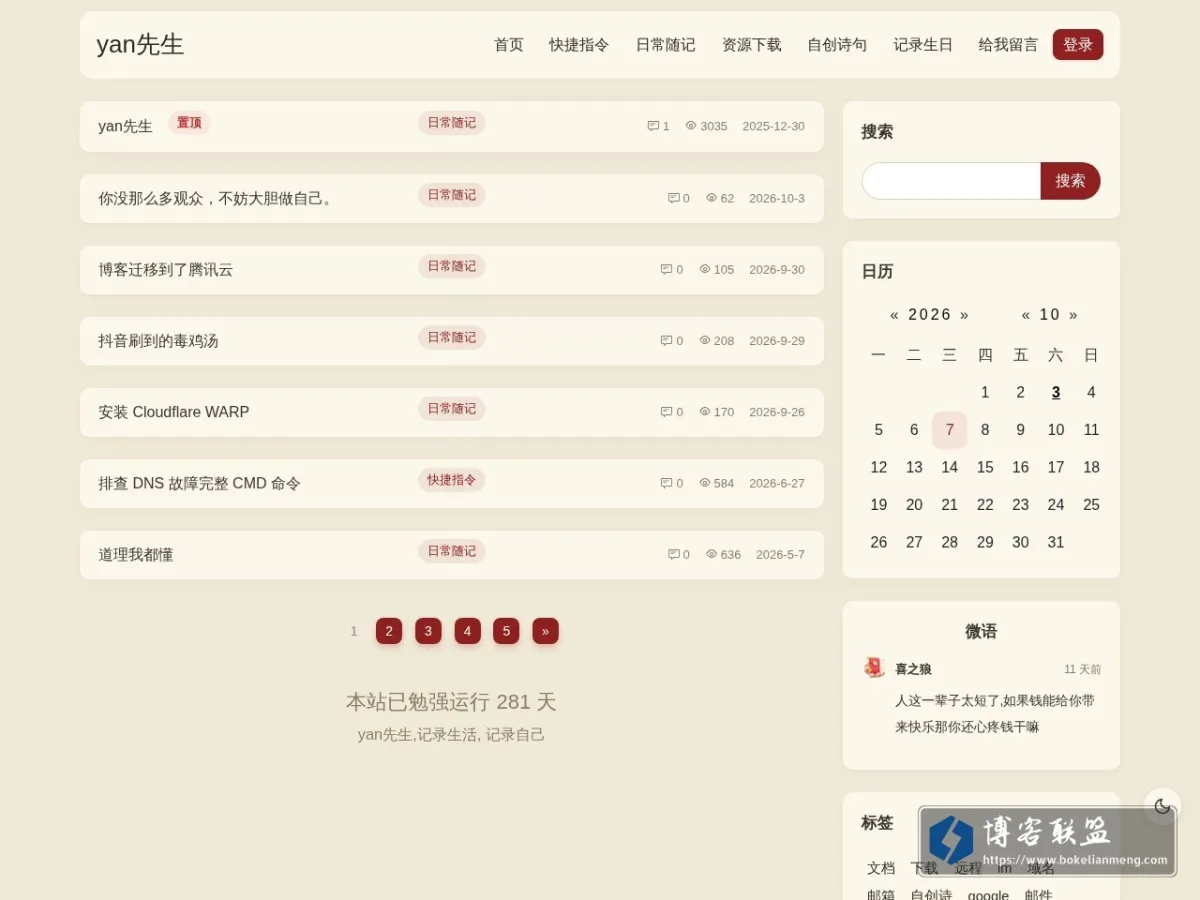Click the 文档 tag
The image size is (1200, 900).
[881, 868]
